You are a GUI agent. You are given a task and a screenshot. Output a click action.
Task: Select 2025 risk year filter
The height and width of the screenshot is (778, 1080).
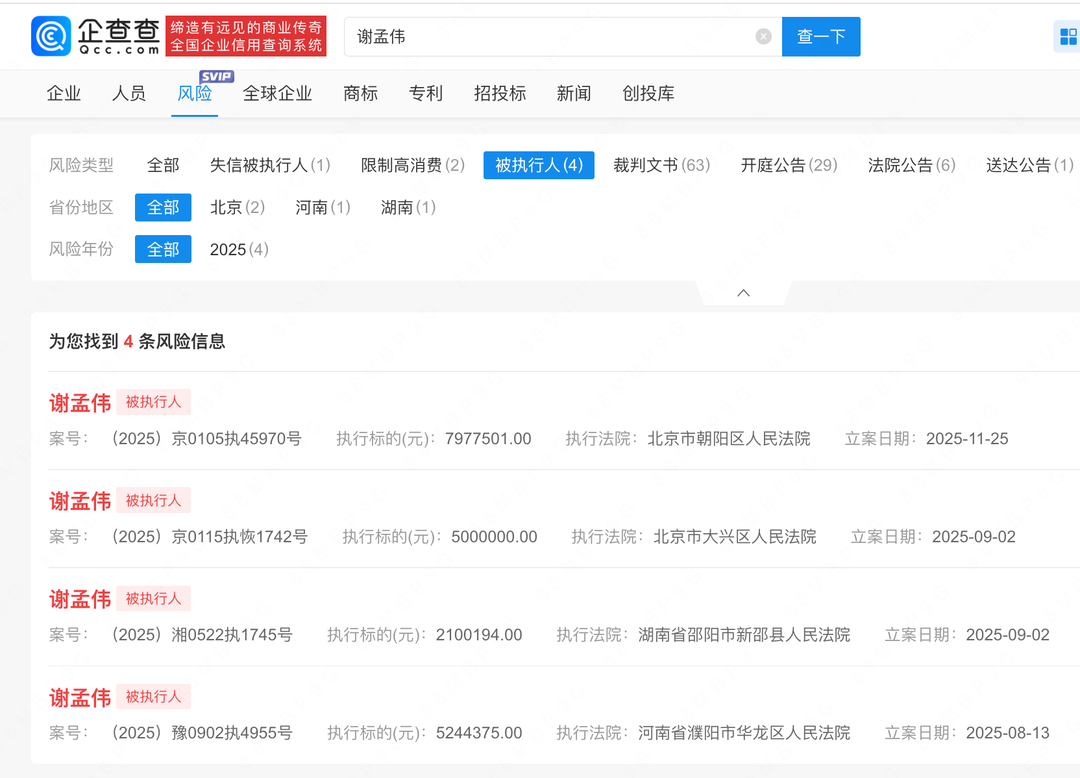click(x=239, y=249)
